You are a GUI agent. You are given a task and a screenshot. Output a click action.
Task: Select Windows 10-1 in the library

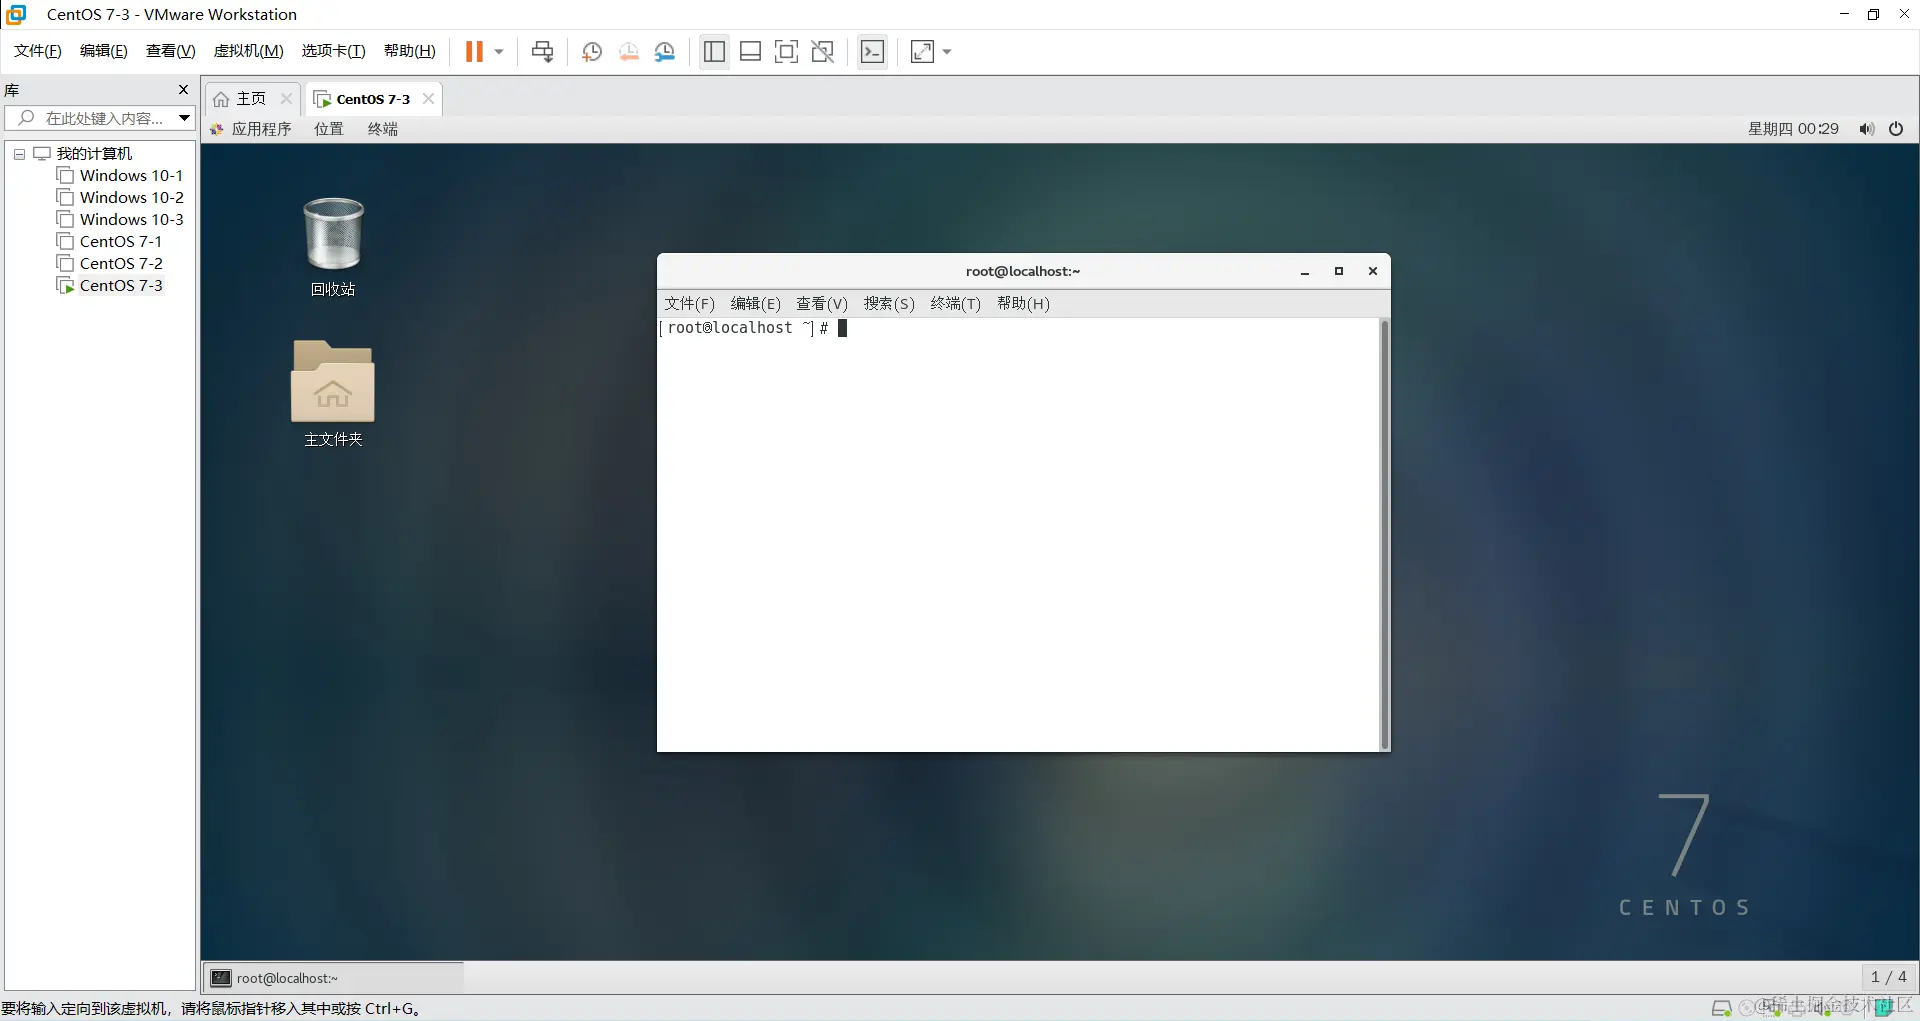[131, 176]
